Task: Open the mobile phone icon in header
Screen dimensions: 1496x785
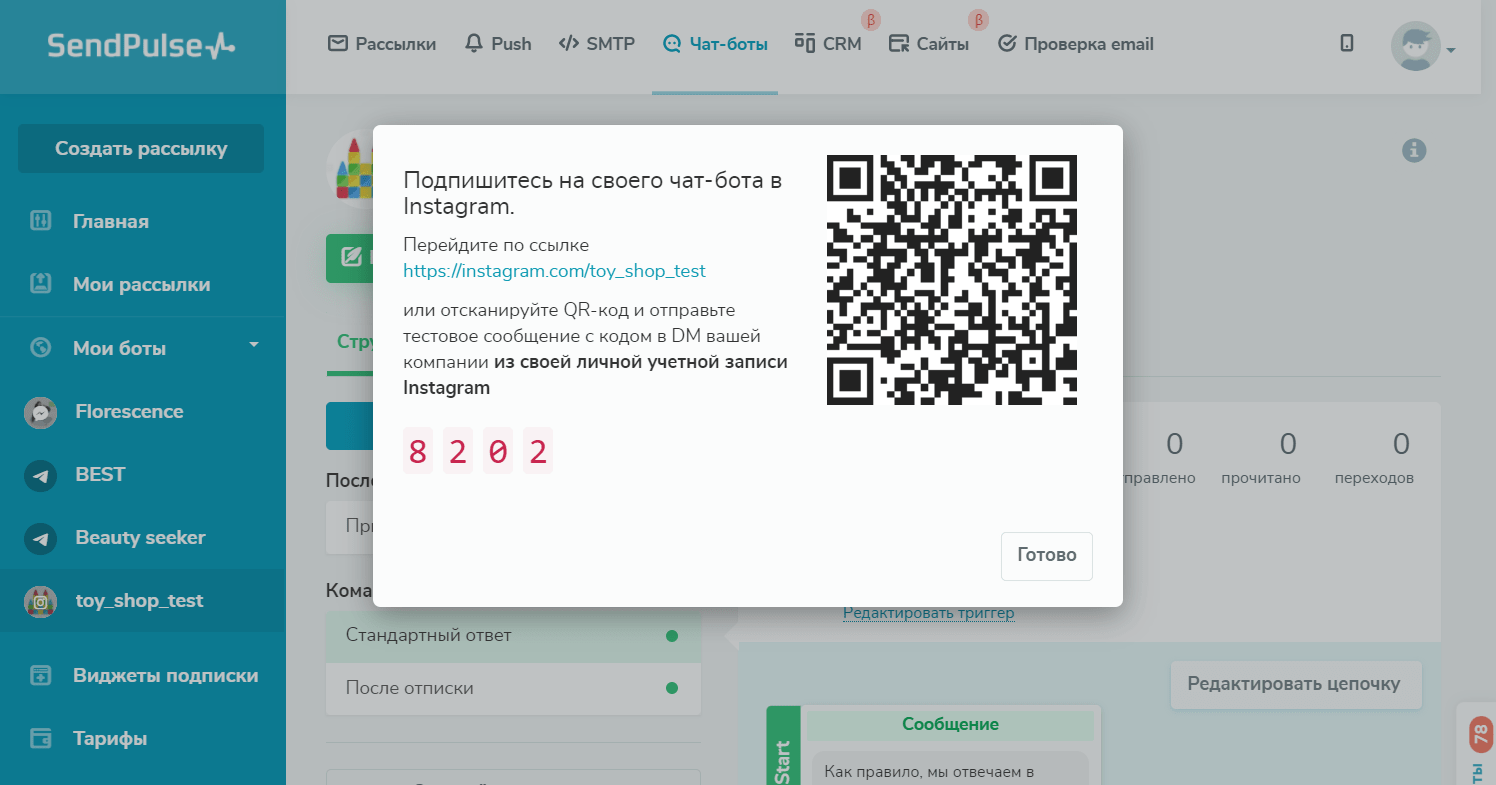Action: (1347, 43)
